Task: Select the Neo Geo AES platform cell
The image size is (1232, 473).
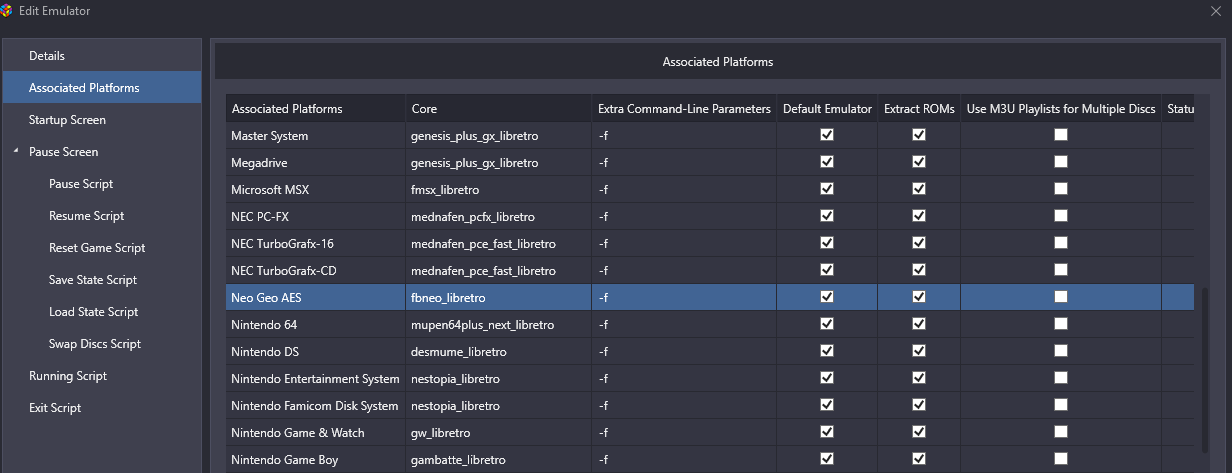Action: click(x=315, y=298)
